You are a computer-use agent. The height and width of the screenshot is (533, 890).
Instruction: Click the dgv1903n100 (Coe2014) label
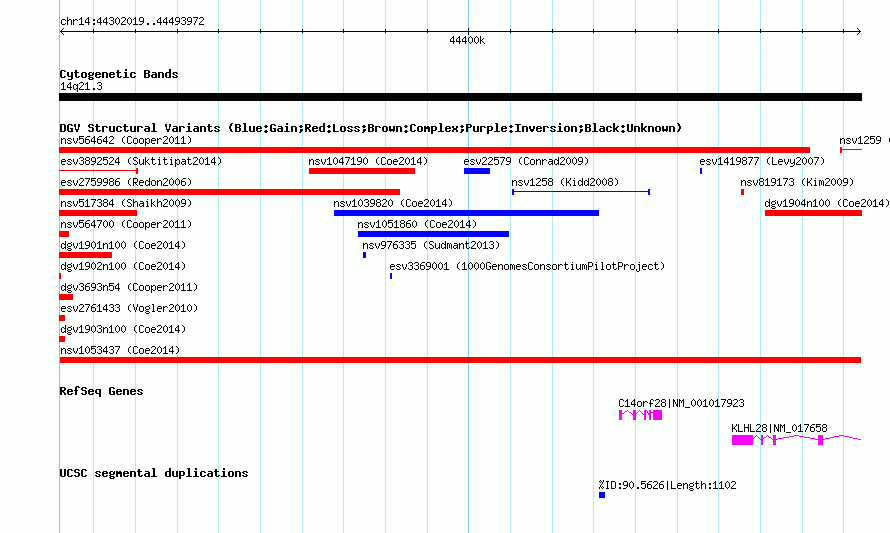pos(123,329)
